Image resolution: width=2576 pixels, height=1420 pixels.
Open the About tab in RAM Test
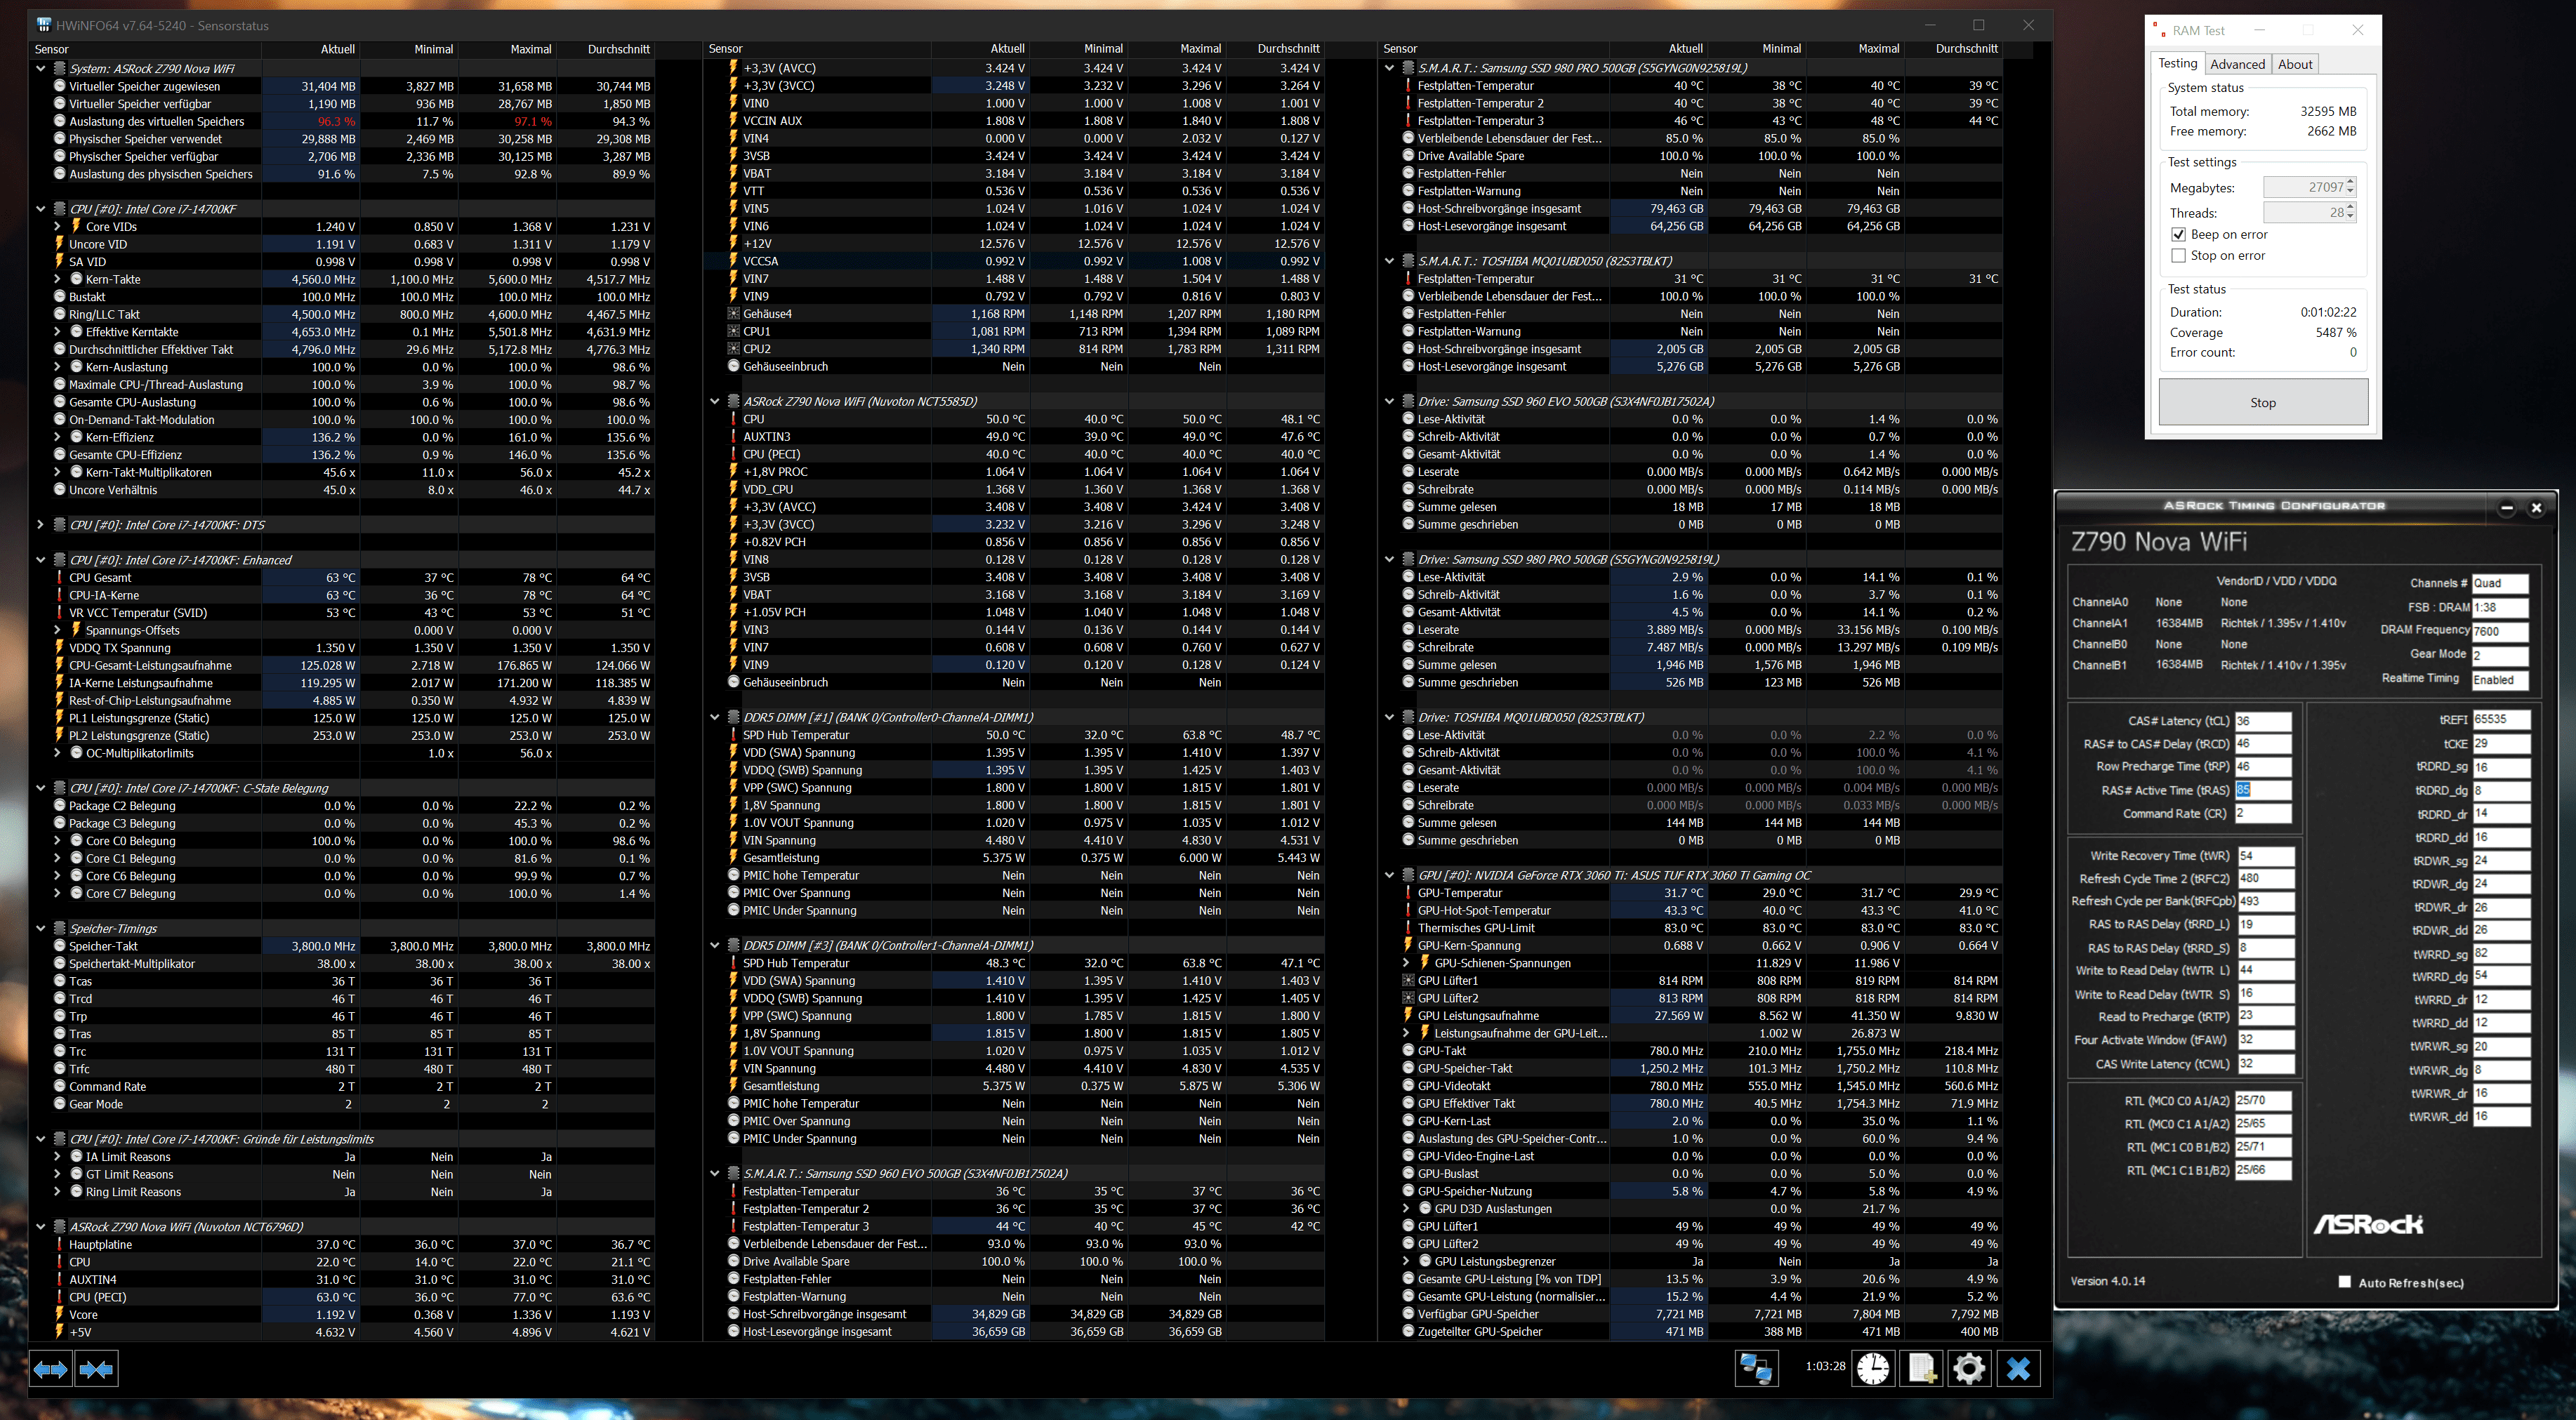click(x=2295, y=64)
